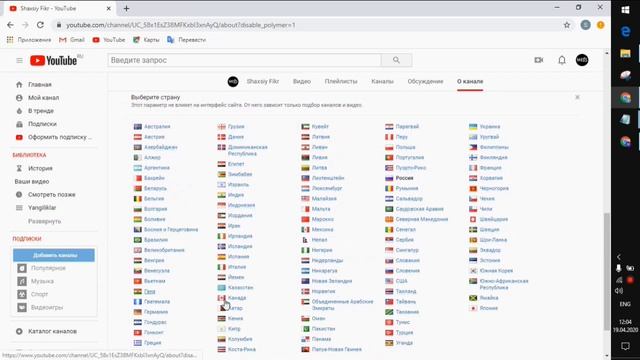Show hidden tray icons with the chevron

[619, 257]
